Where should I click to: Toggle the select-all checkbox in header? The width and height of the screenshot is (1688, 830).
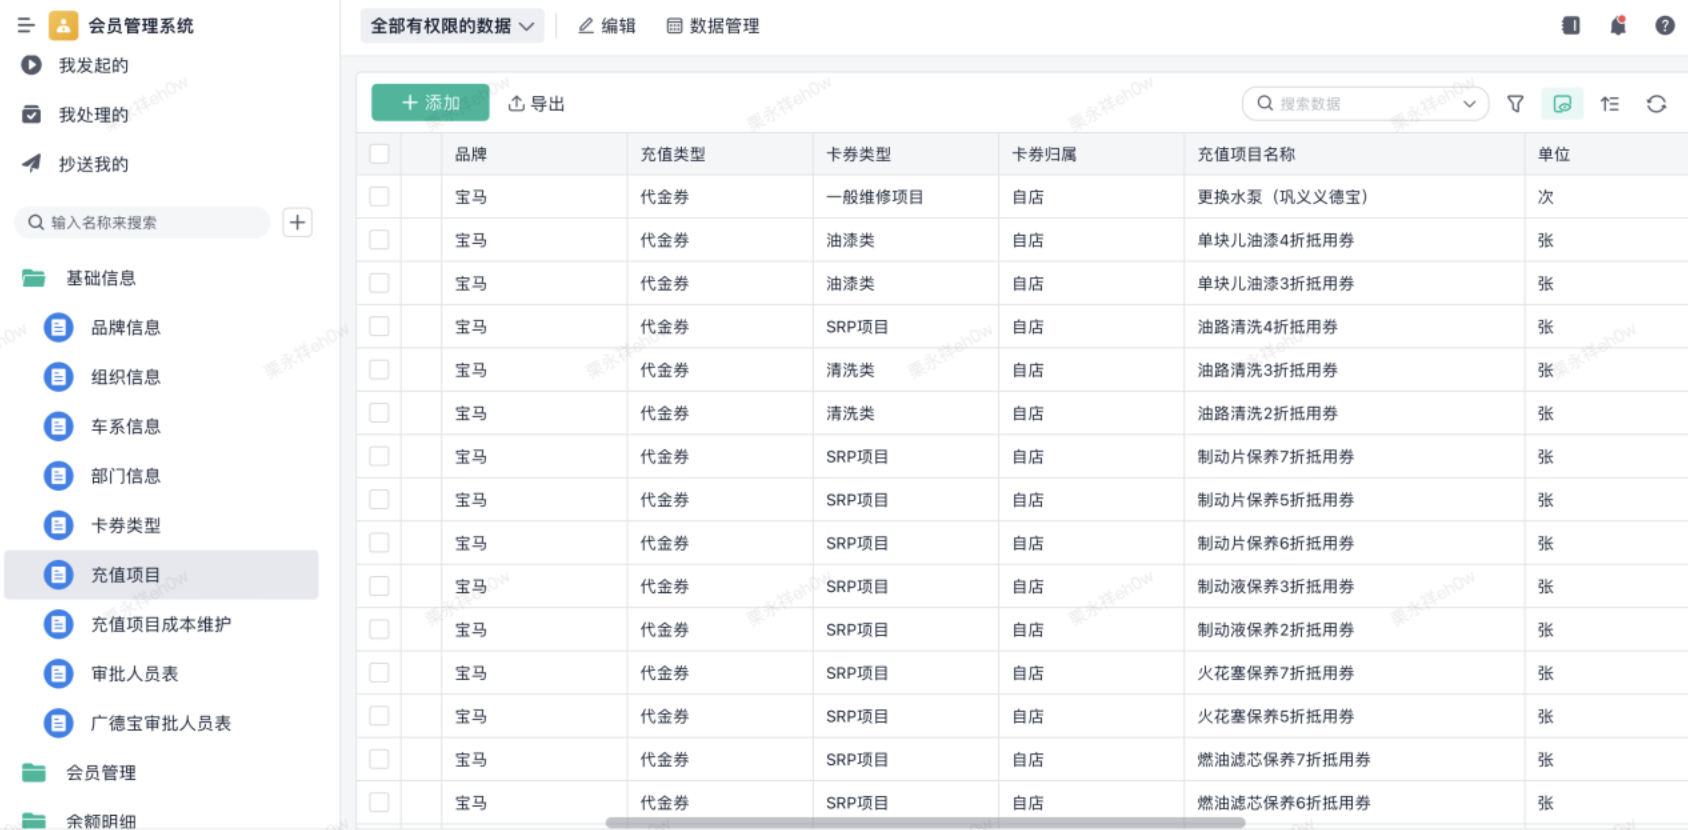pyautogui.click(x=379, y=154)
